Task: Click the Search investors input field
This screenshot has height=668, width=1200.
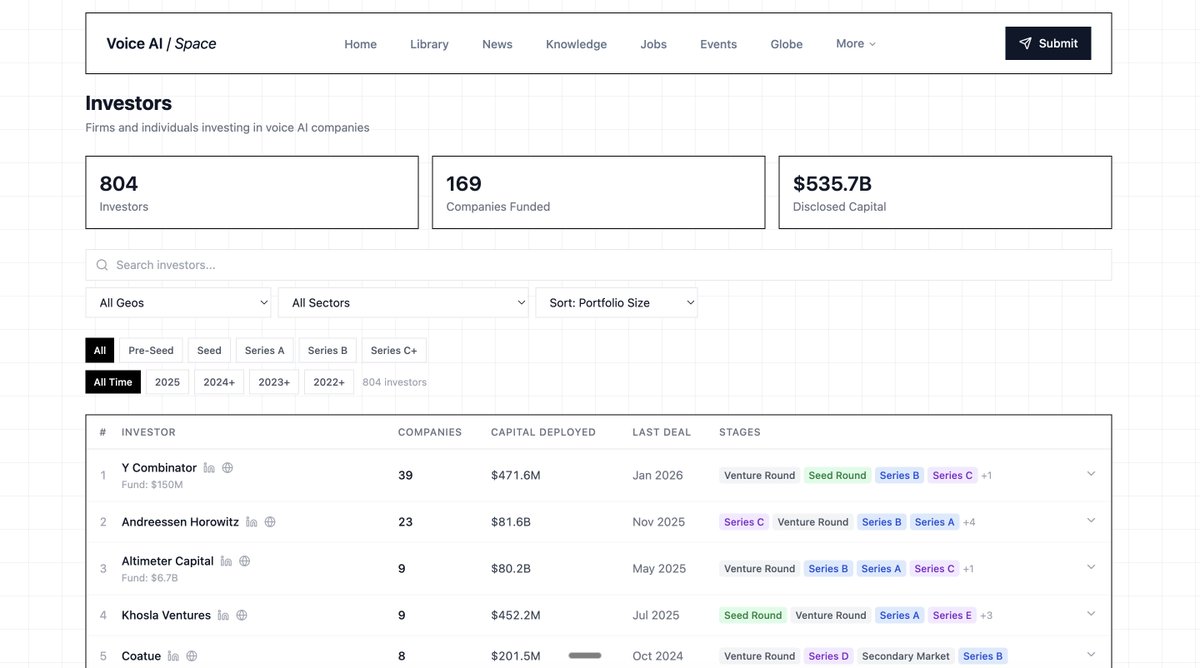Action: [598, 265]
